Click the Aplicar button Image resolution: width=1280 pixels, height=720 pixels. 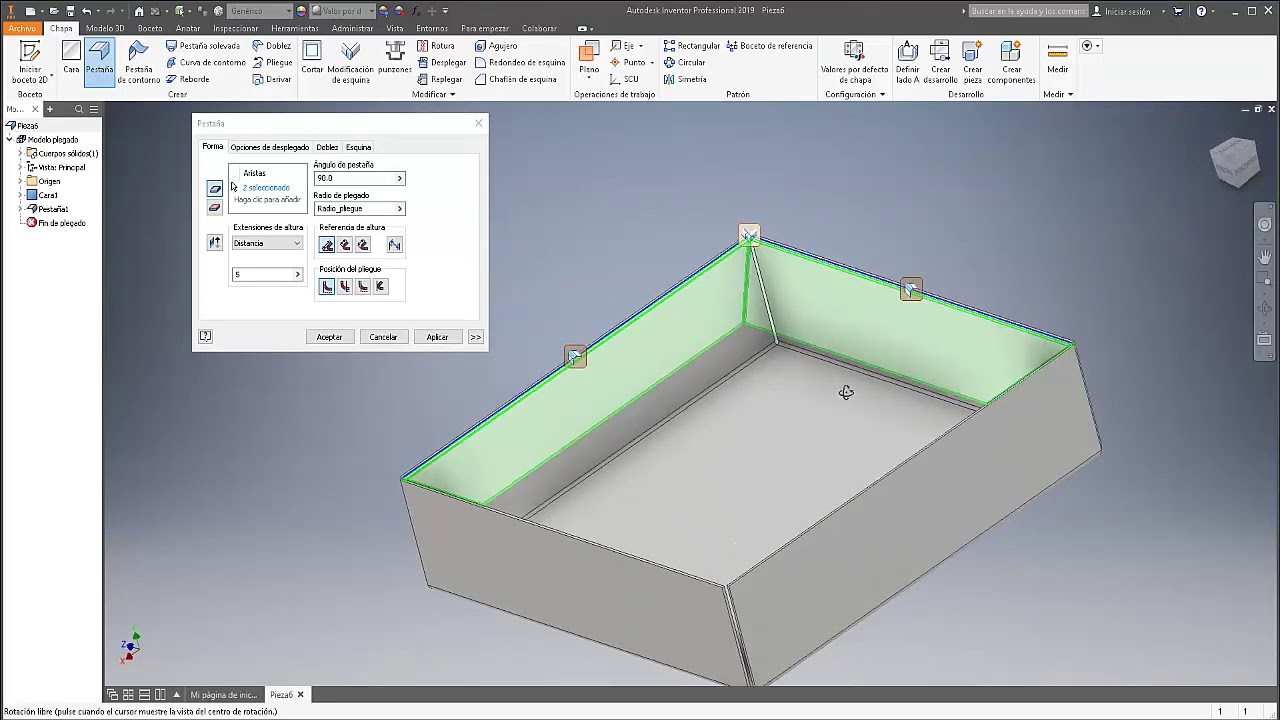pyautogui.click(x=437, y=337)
